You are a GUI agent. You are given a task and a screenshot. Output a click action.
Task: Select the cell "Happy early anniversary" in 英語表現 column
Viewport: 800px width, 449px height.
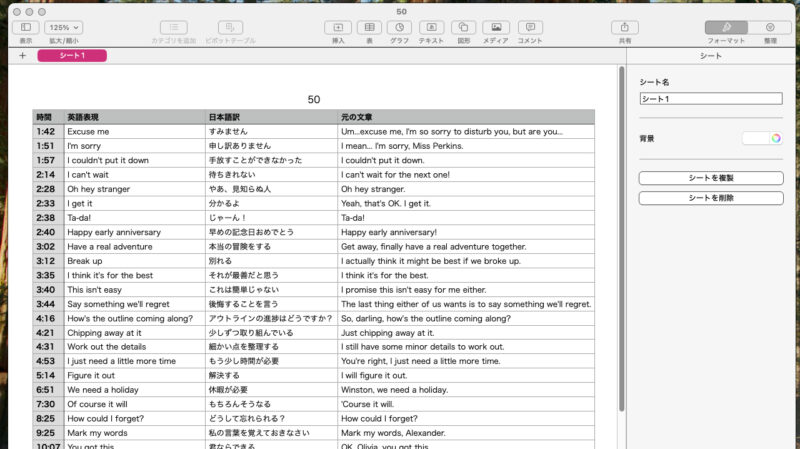pos(135,232)
